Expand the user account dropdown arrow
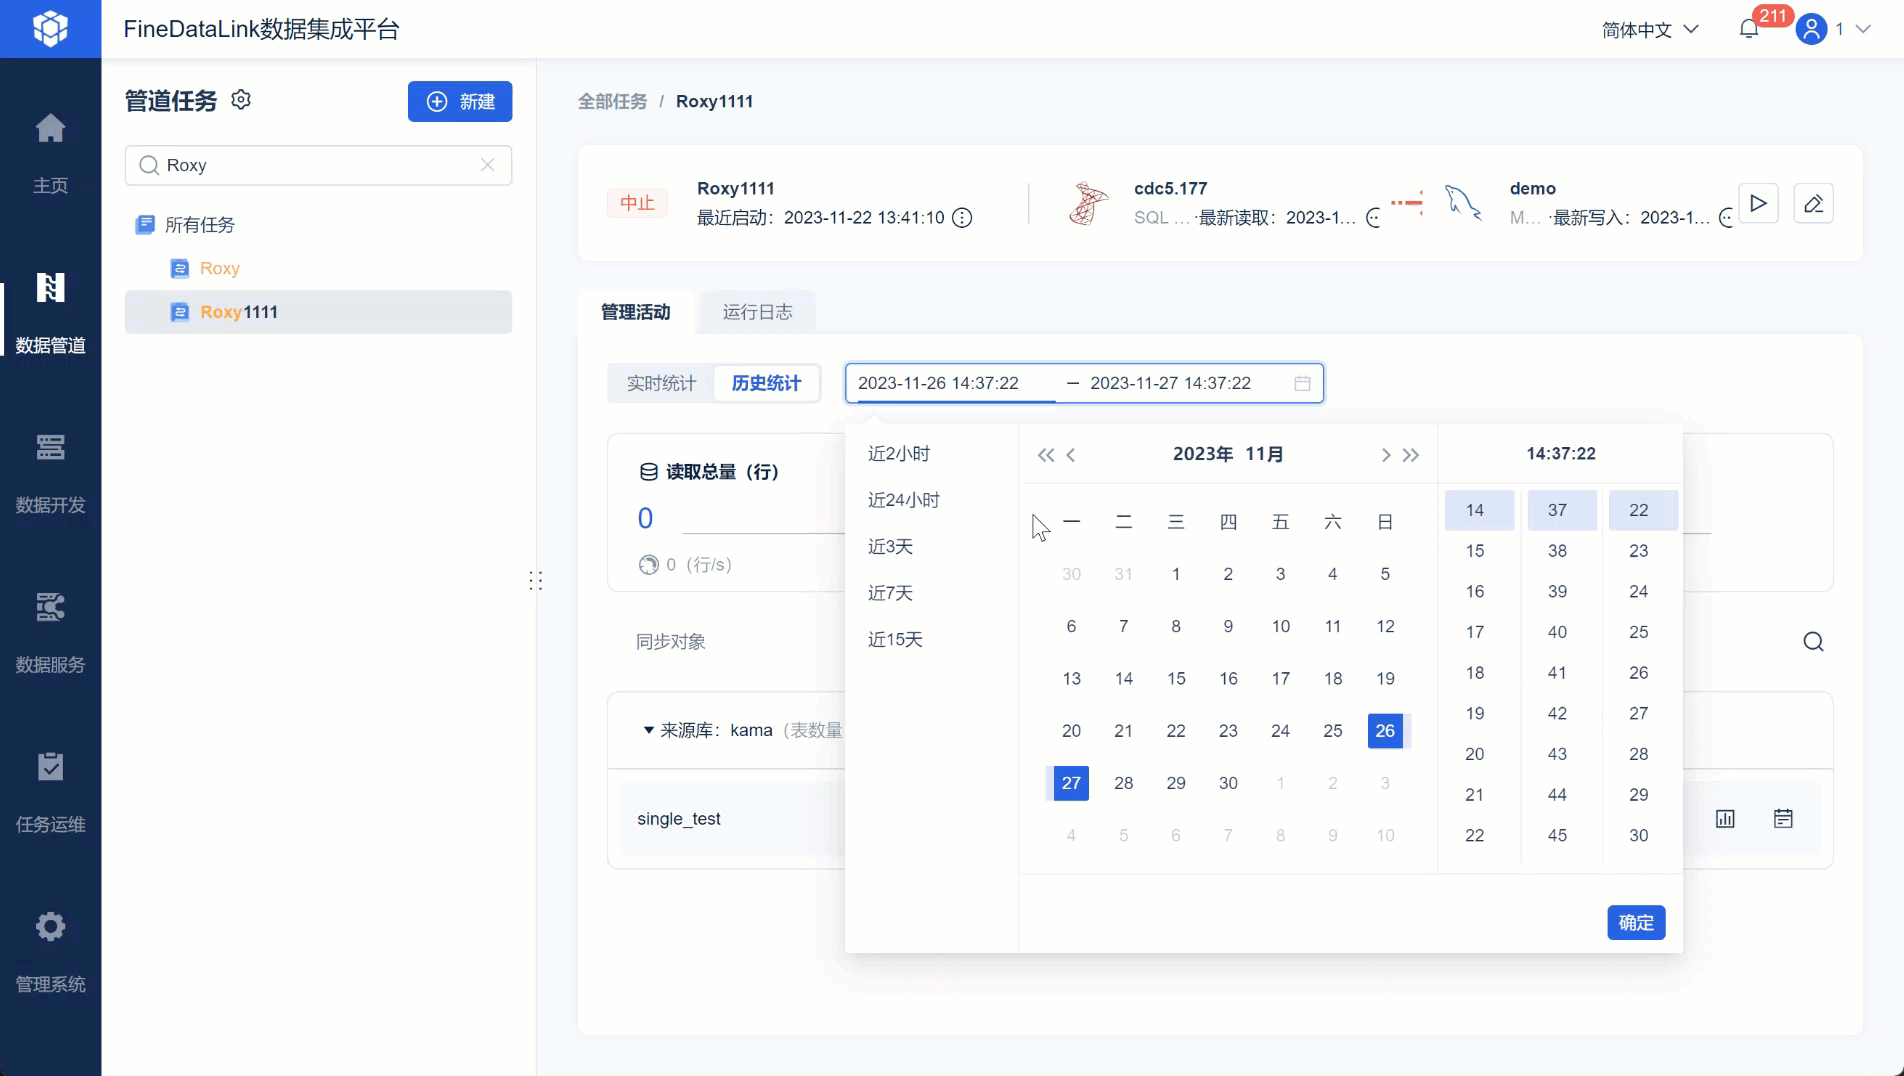The height and width of the screenshot is (1076, 1904). coord(1863,29)
